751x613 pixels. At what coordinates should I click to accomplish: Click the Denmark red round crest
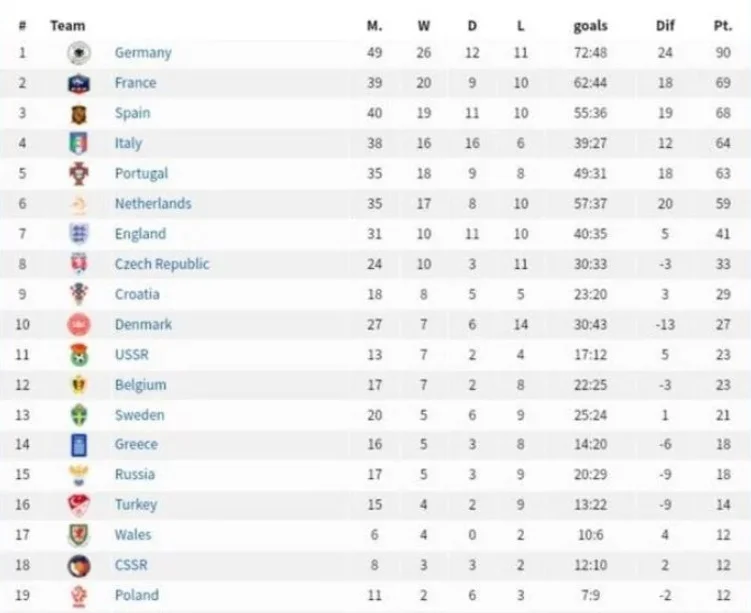78,324
